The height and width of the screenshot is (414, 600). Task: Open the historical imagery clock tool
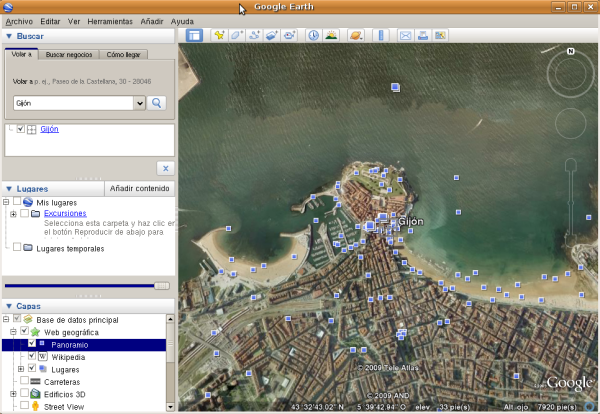[314, 35]
